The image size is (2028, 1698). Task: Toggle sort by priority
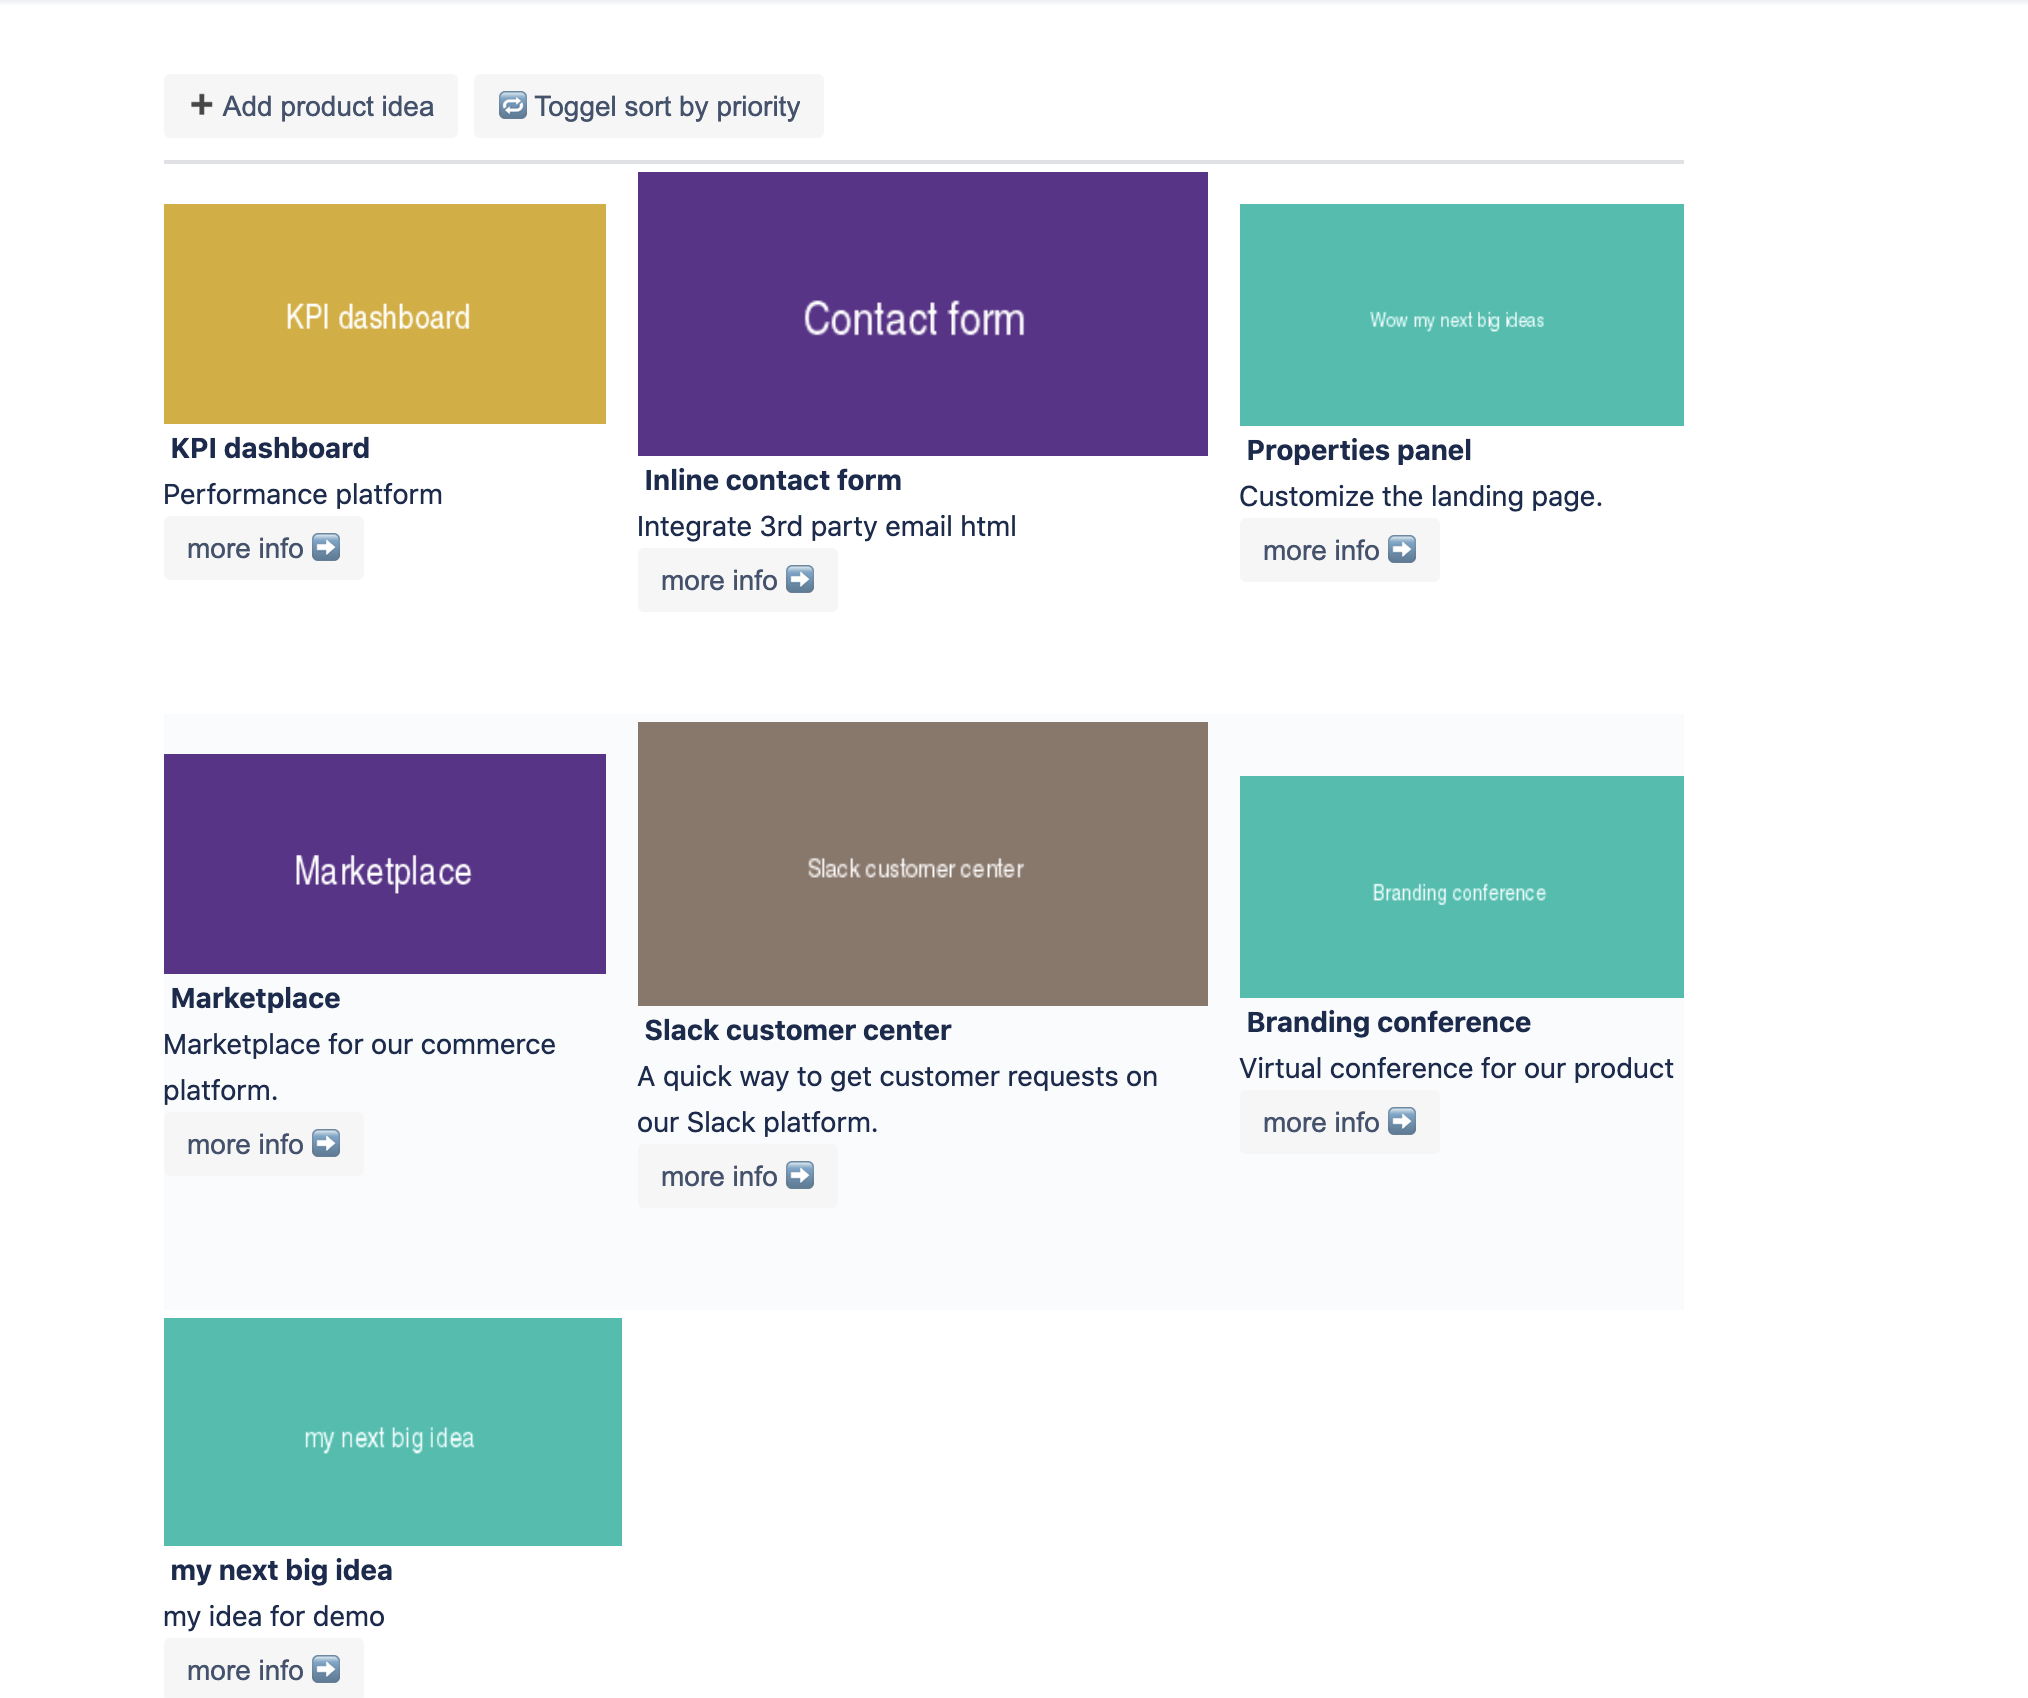coord(649,106)
